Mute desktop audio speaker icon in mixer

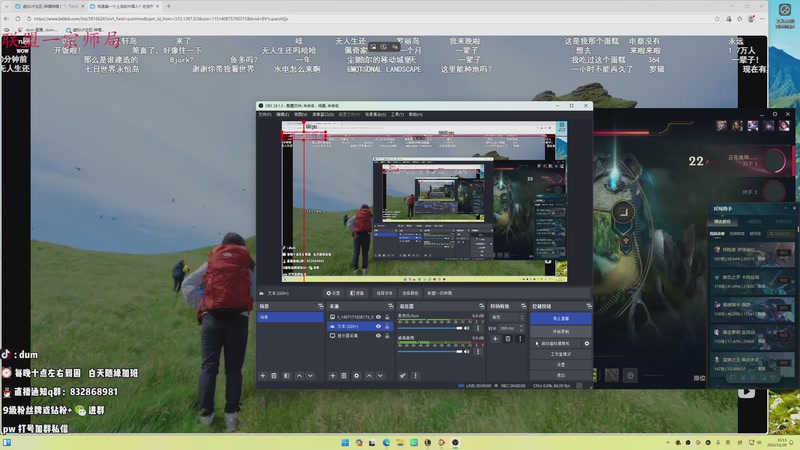click(x=466, y=351)
